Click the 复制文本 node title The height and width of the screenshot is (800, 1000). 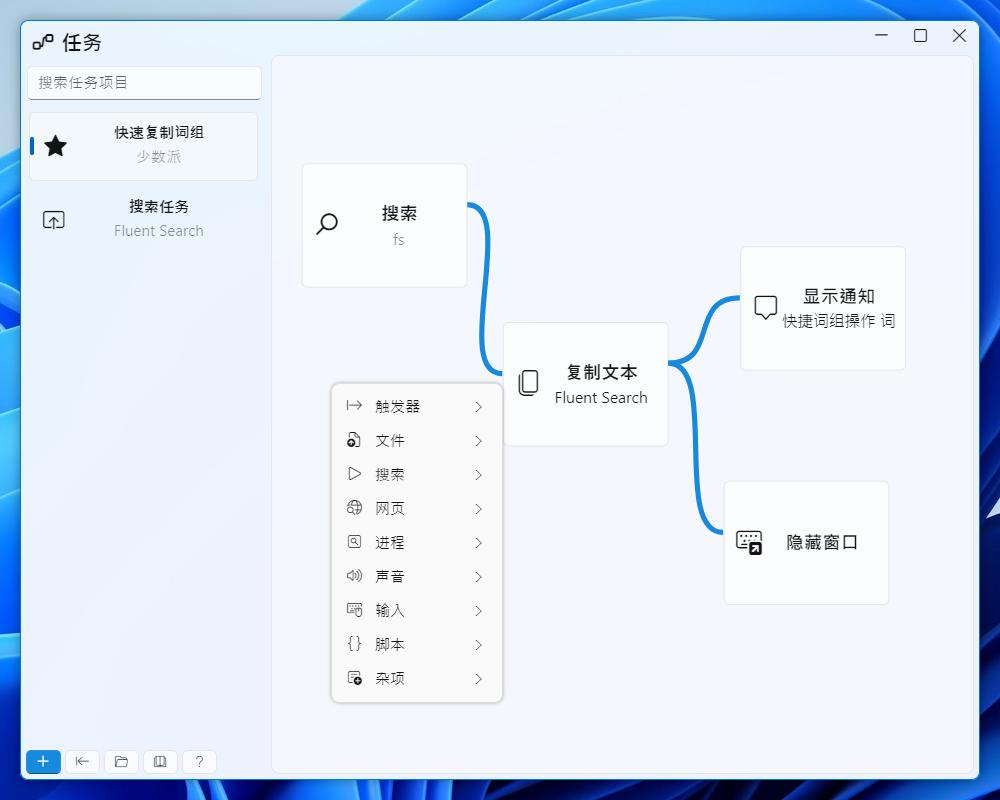pos(602,372)
